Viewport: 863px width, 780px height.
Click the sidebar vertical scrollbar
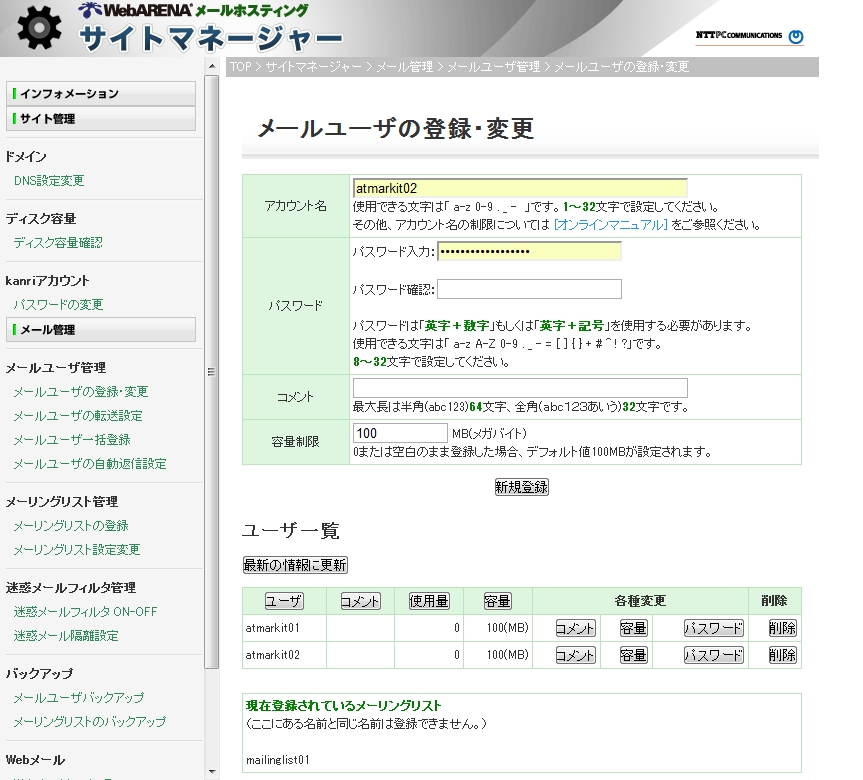point(211,370)
